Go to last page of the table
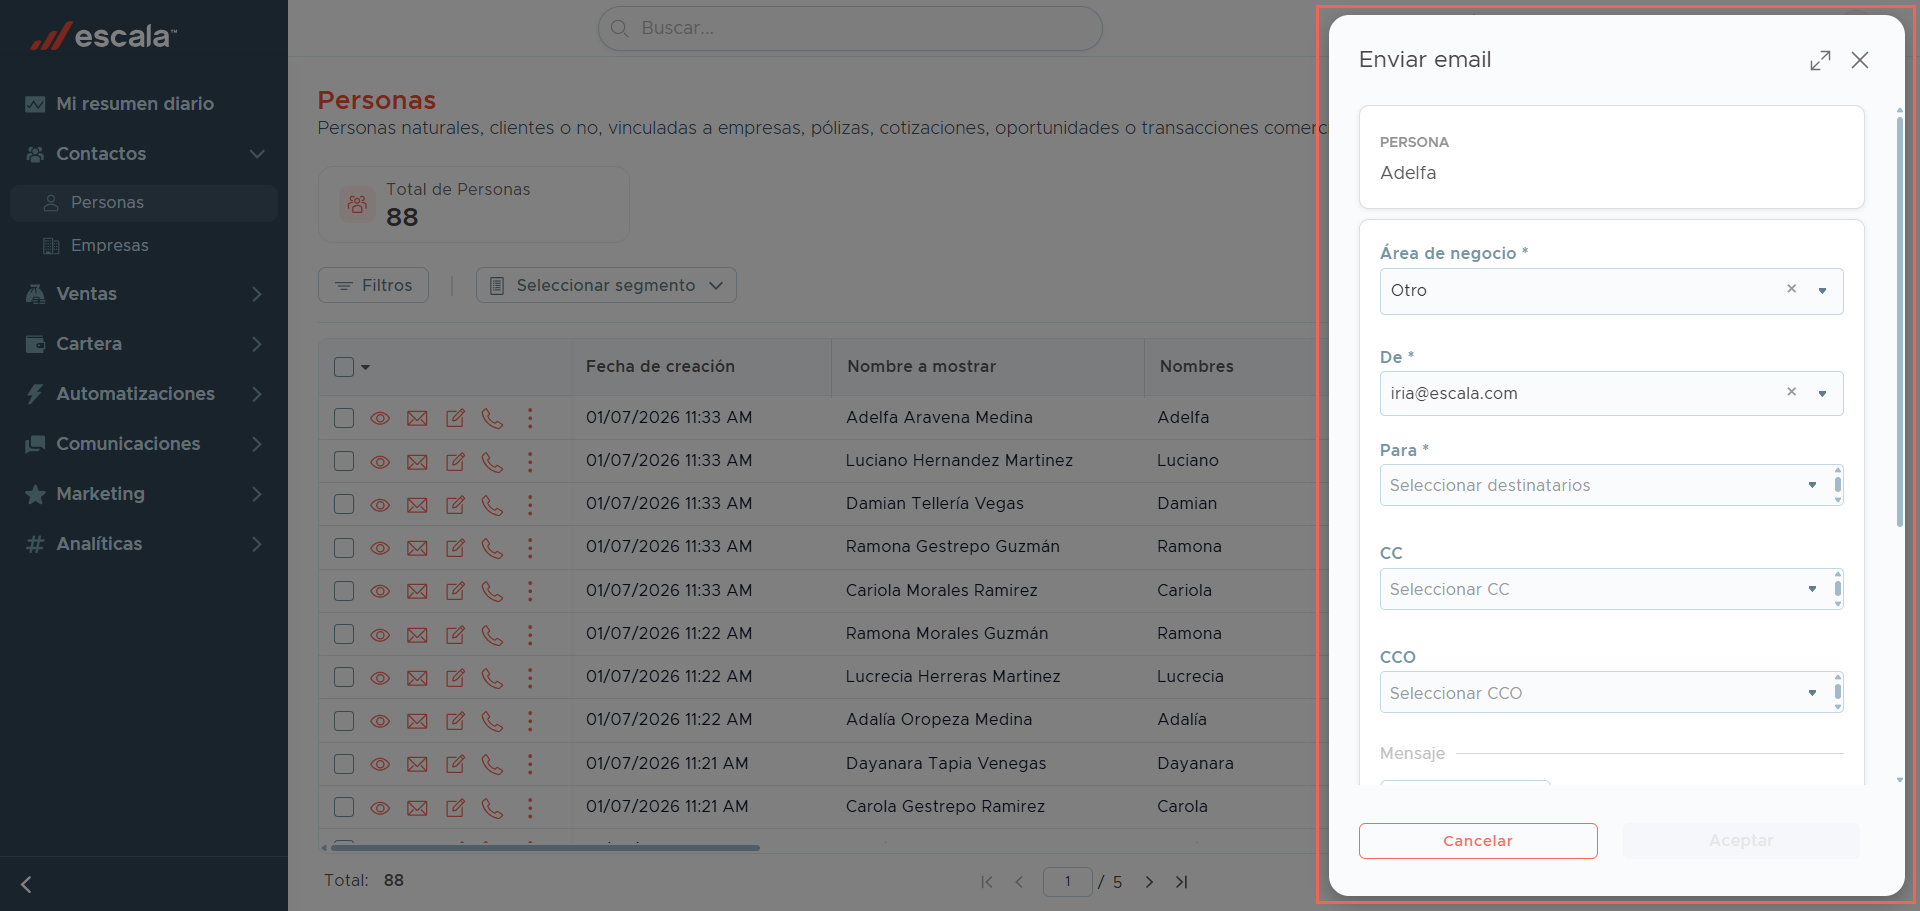Image resolution: width=1920 pixels, height=911 pixels. pyautogui.click(x=1182, y=882)
